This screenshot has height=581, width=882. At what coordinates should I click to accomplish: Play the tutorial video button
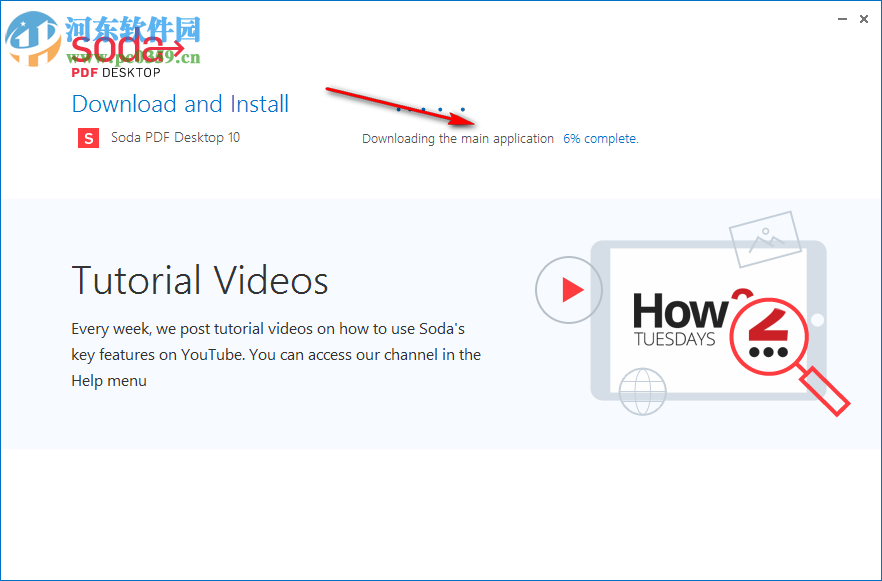569,290
